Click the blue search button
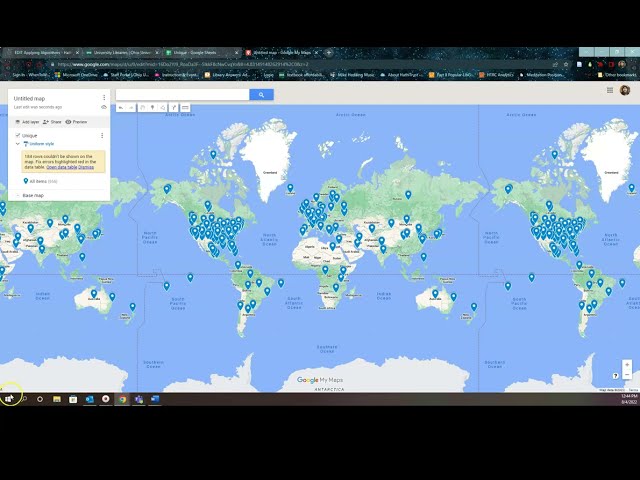The image size is (640, 480). pos(261,95)
